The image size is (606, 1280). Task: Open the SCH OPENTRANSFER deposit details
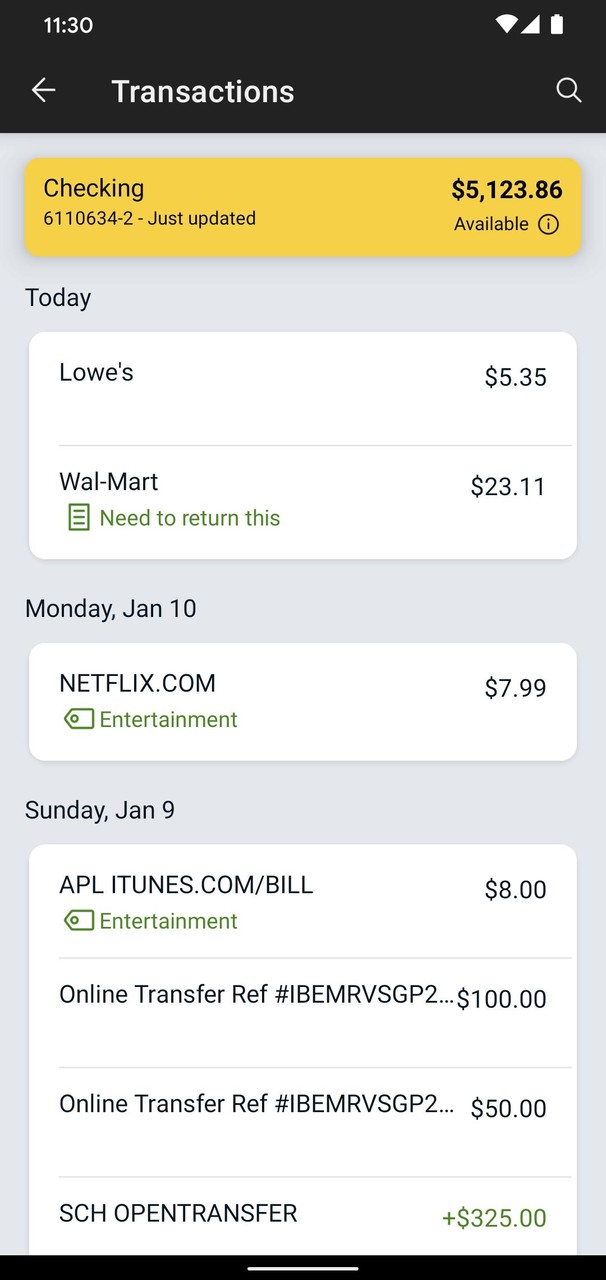coord(303,1214)
